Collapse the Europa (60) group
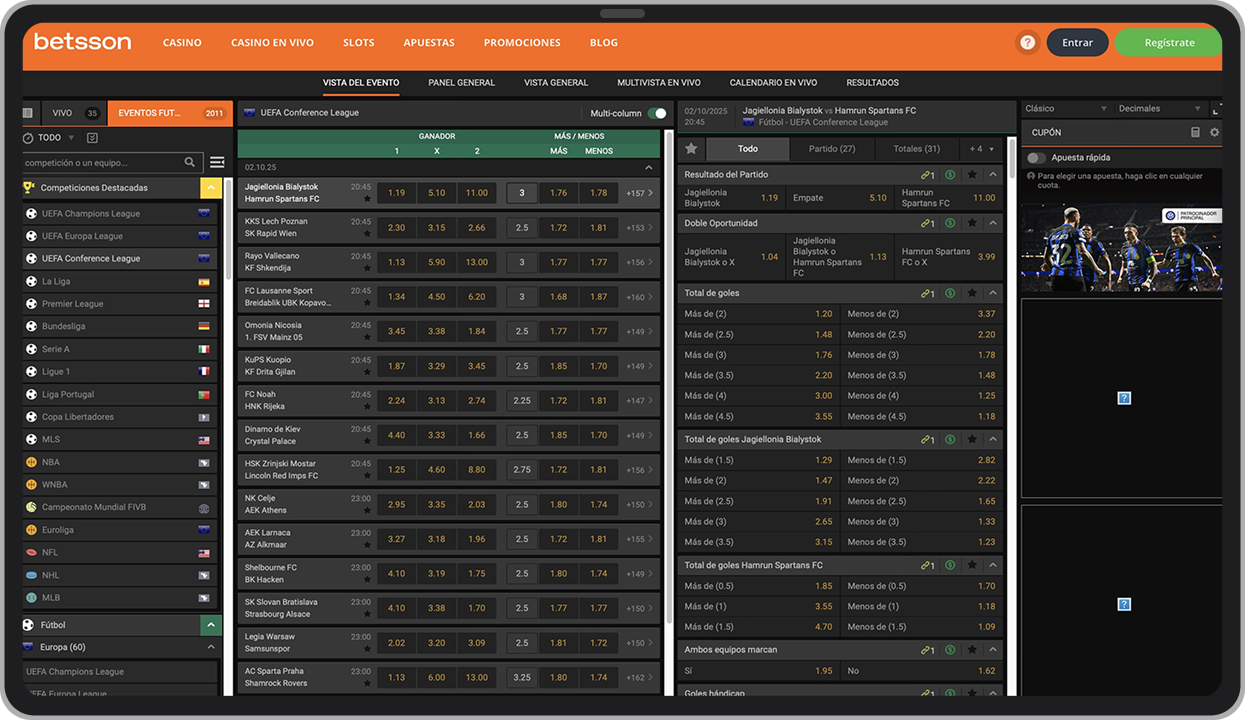1245x720 pixels. [211, 647]
